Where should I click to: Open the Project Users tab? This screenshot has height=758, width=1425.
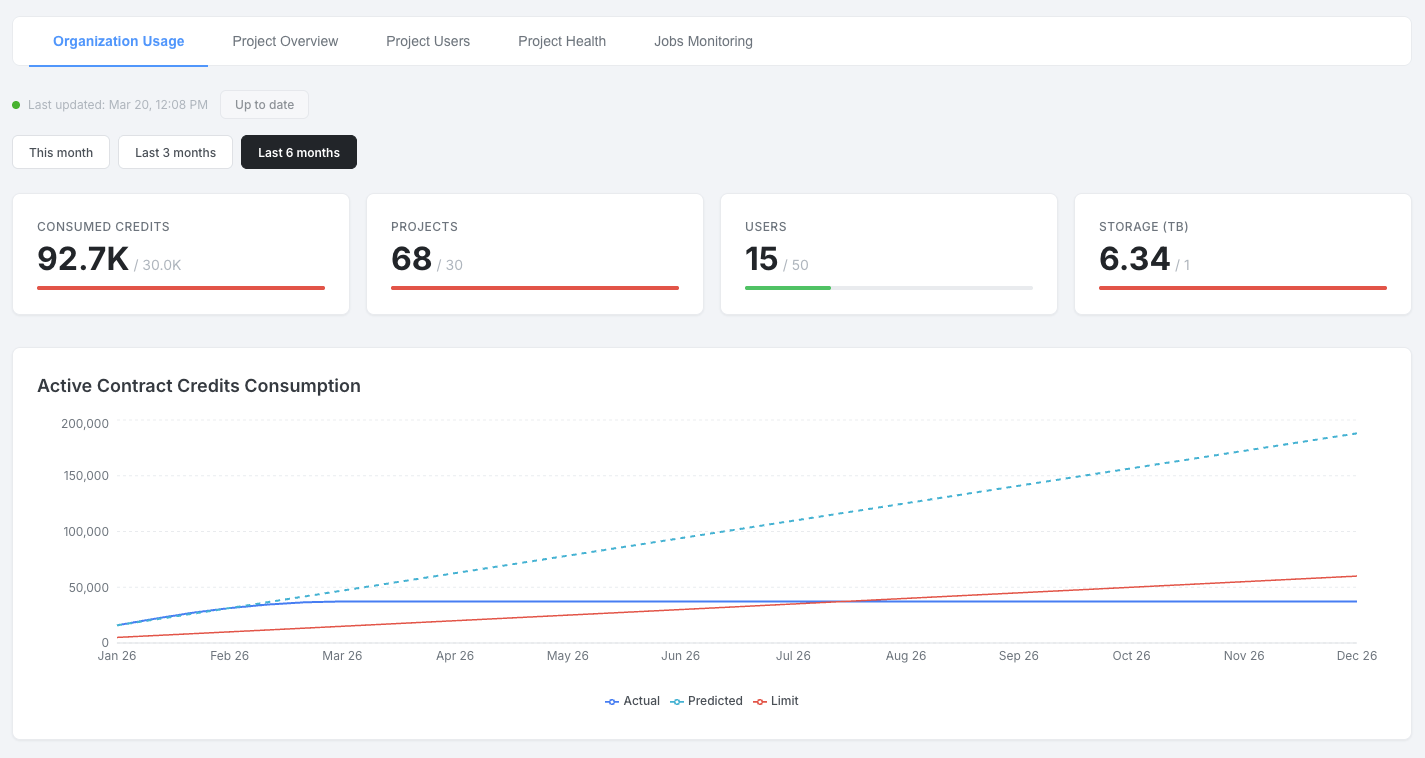[428, 41]
